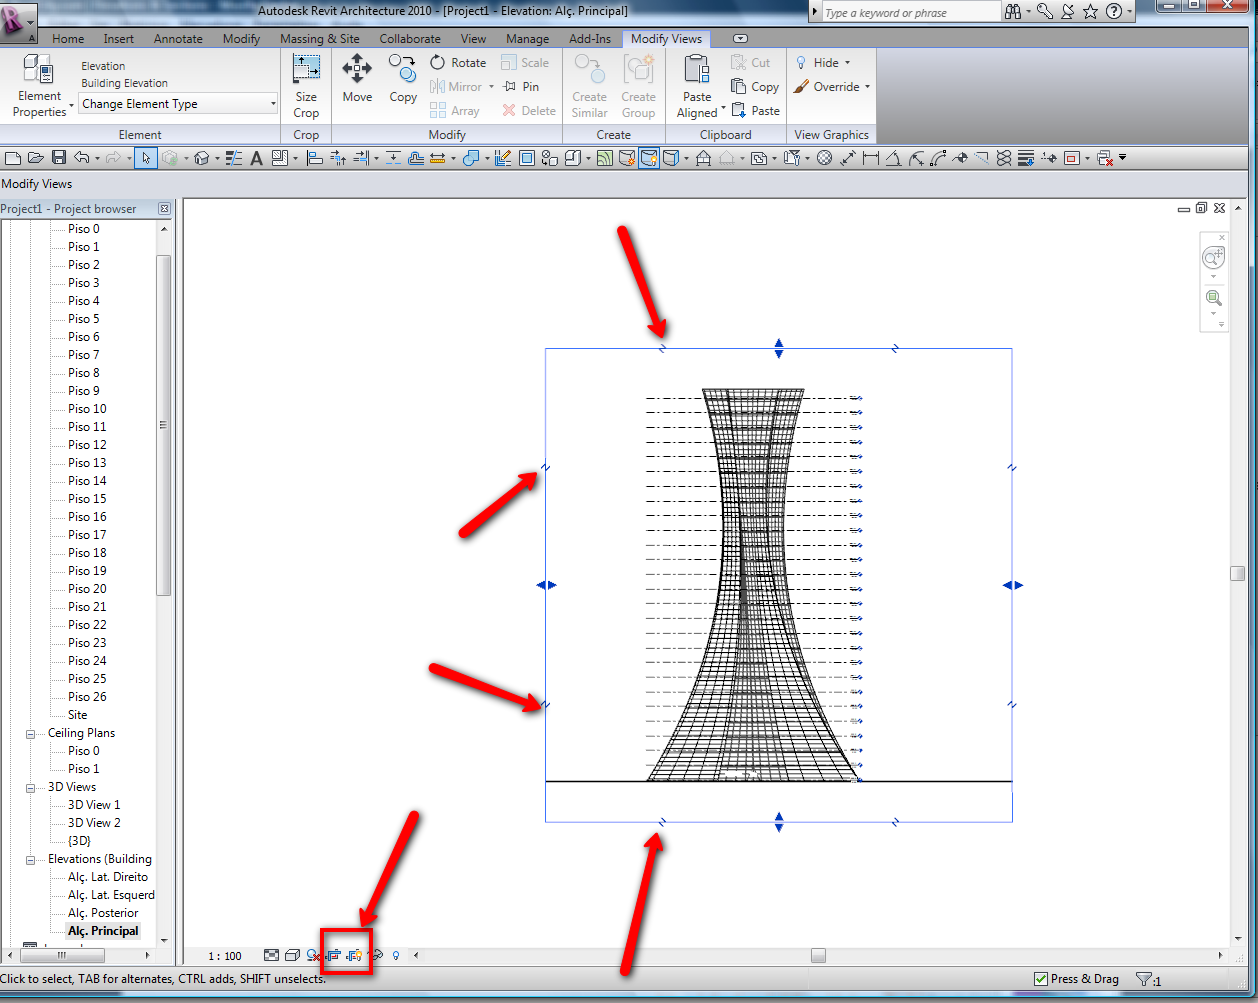Click the Size Crop tool
The height and width of the screenshot is (1003, 1258).
306,85
